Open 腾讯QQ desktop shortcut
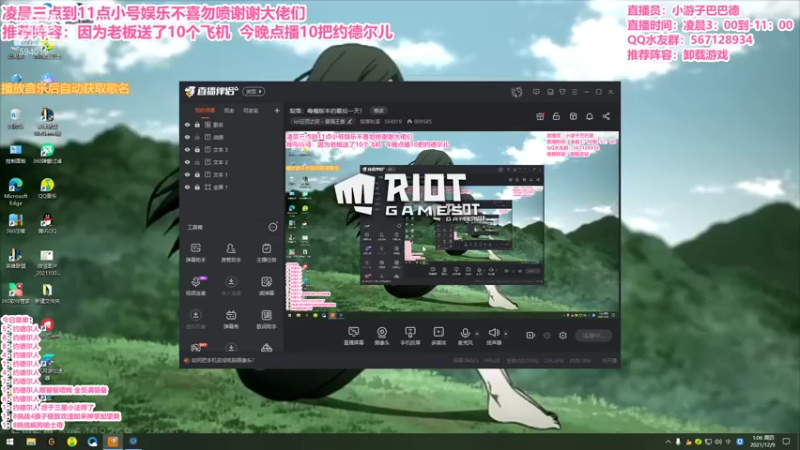 (47, 223)
